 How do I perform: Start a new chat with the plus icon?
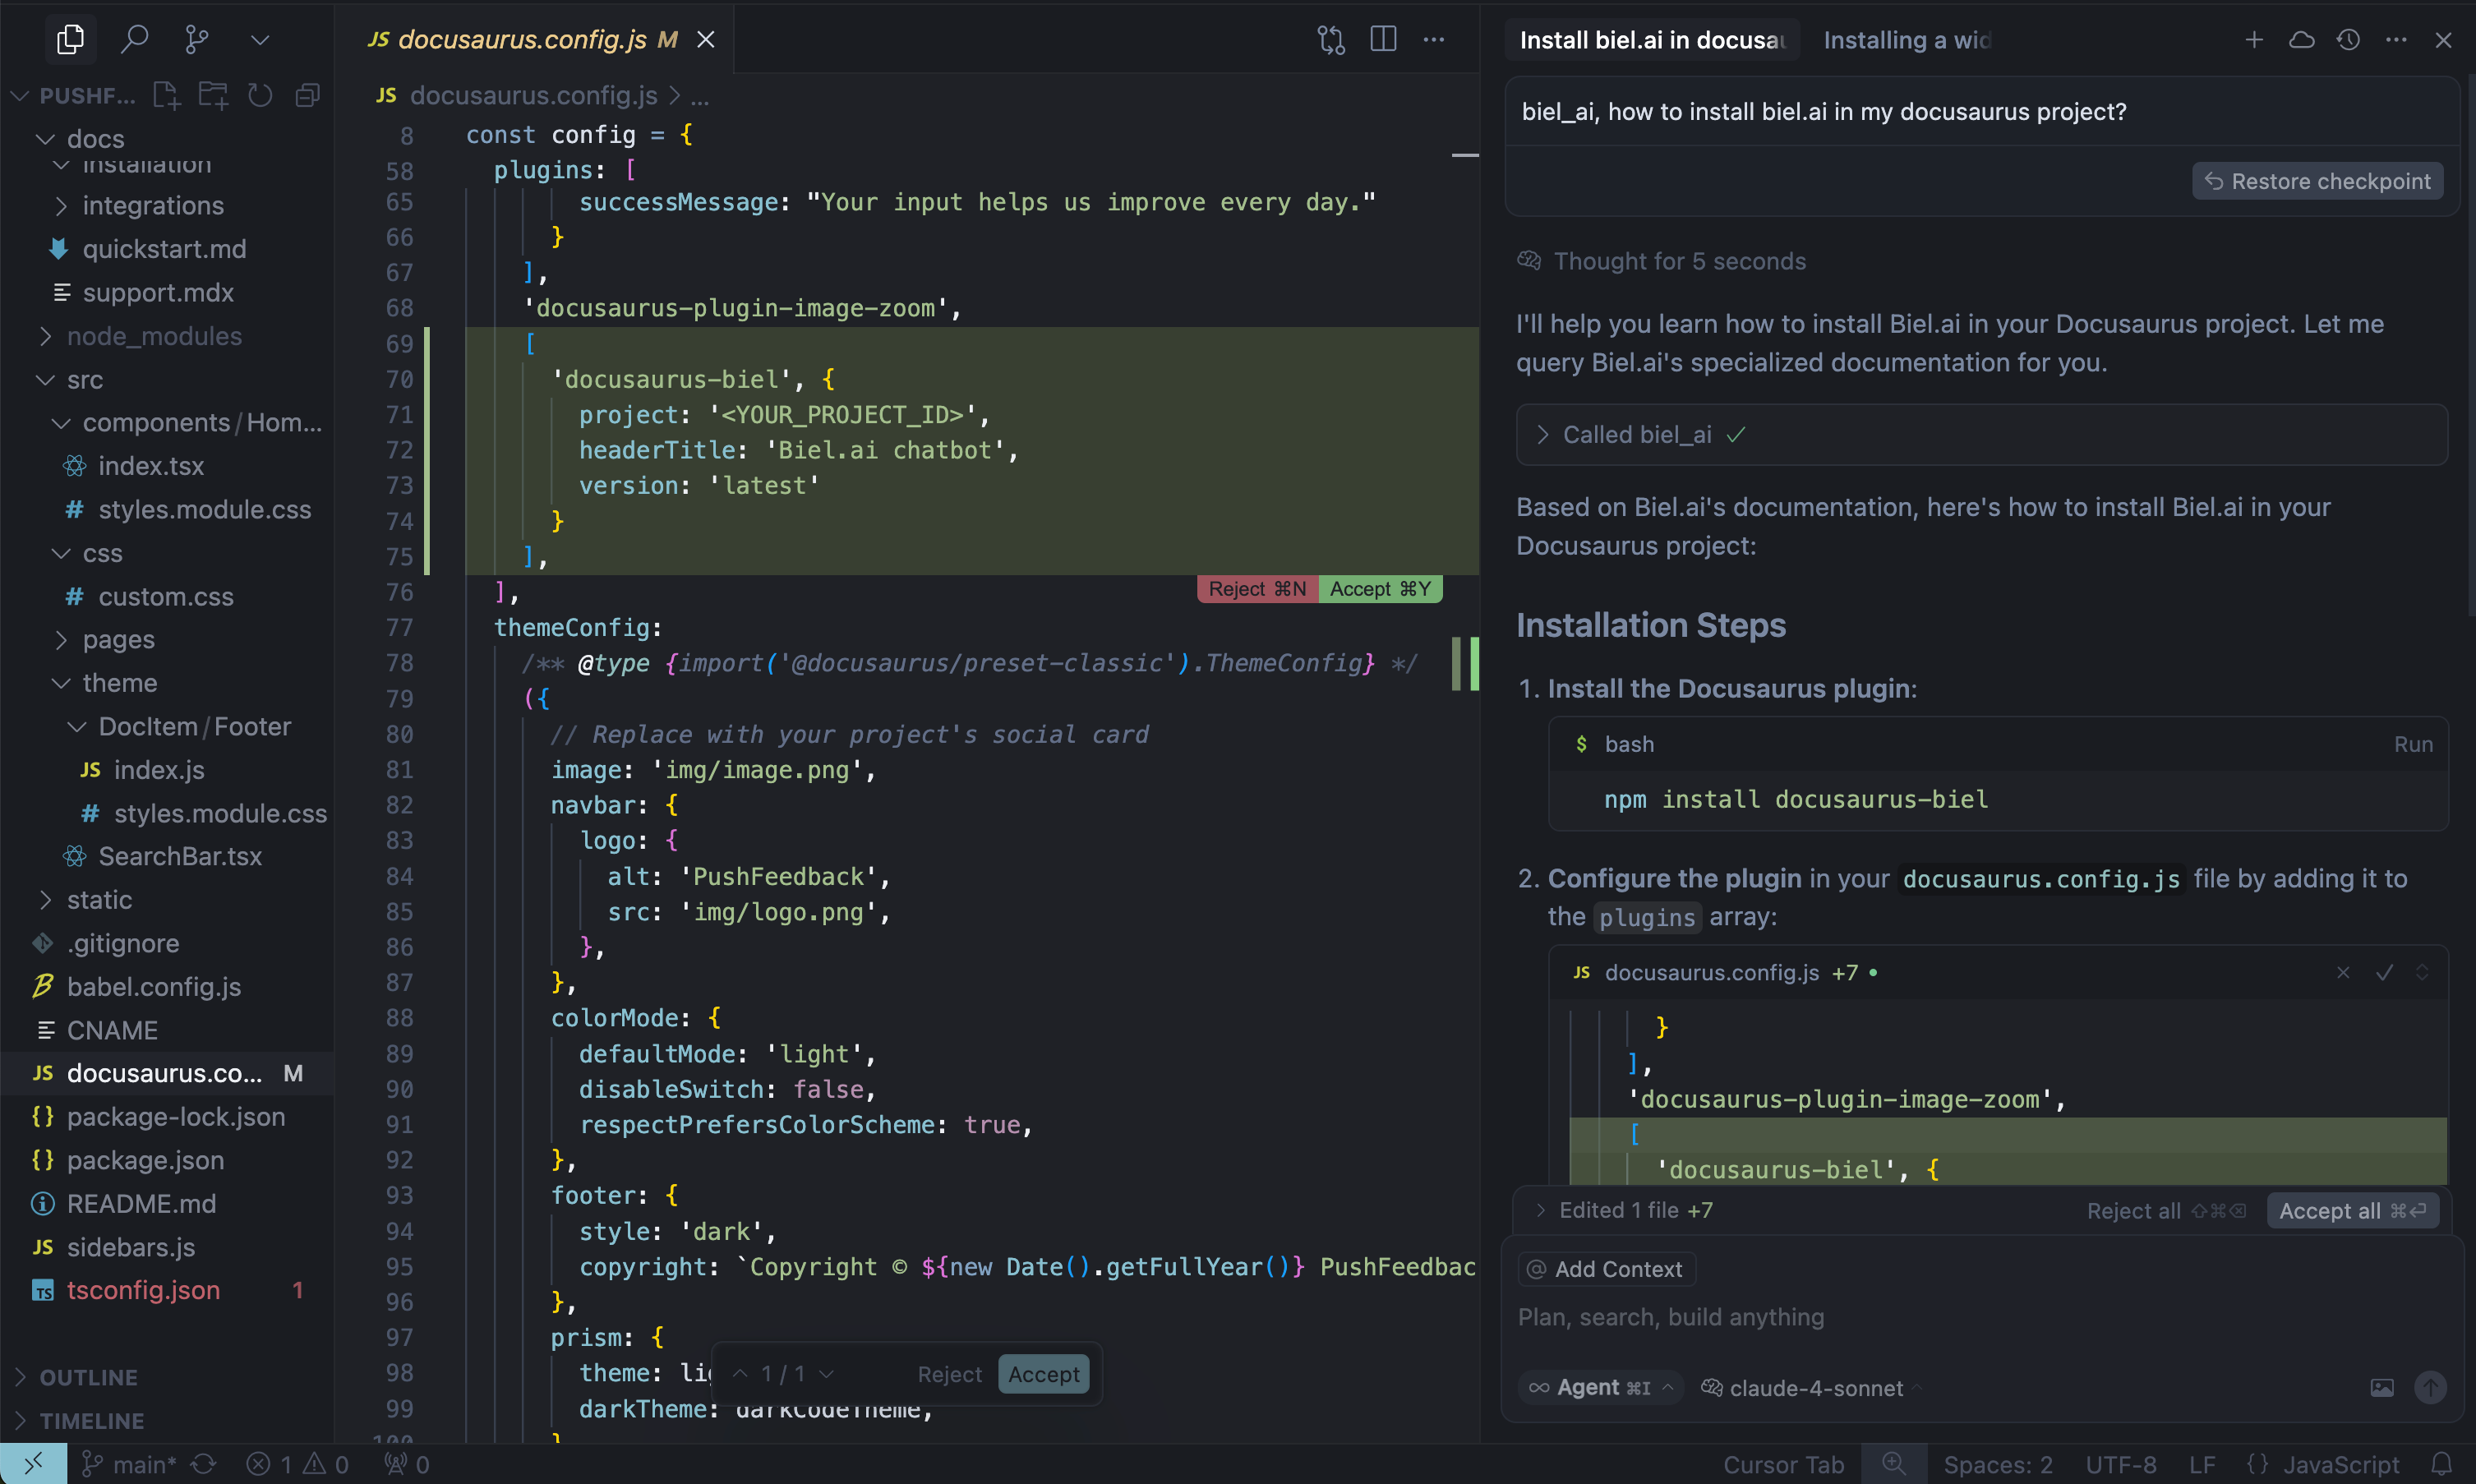pyautogui.click(x=2254, y=40)
